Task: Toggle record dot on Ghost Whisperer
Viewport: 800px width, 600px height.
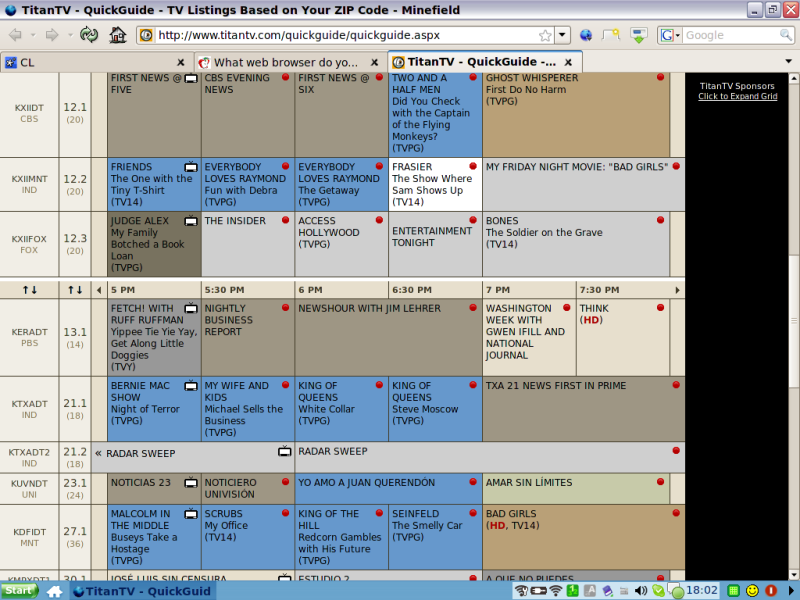Action: pos(661,78)
